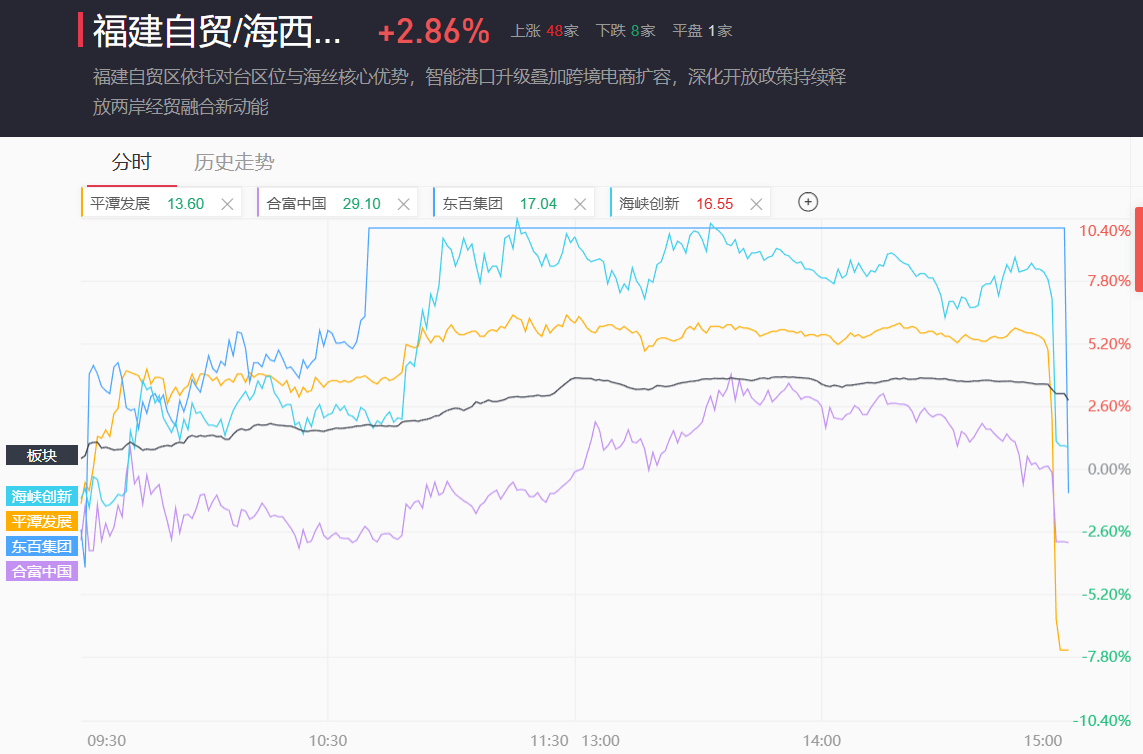Toggle 平潭发展 line in the legend

tap(42, 521)
